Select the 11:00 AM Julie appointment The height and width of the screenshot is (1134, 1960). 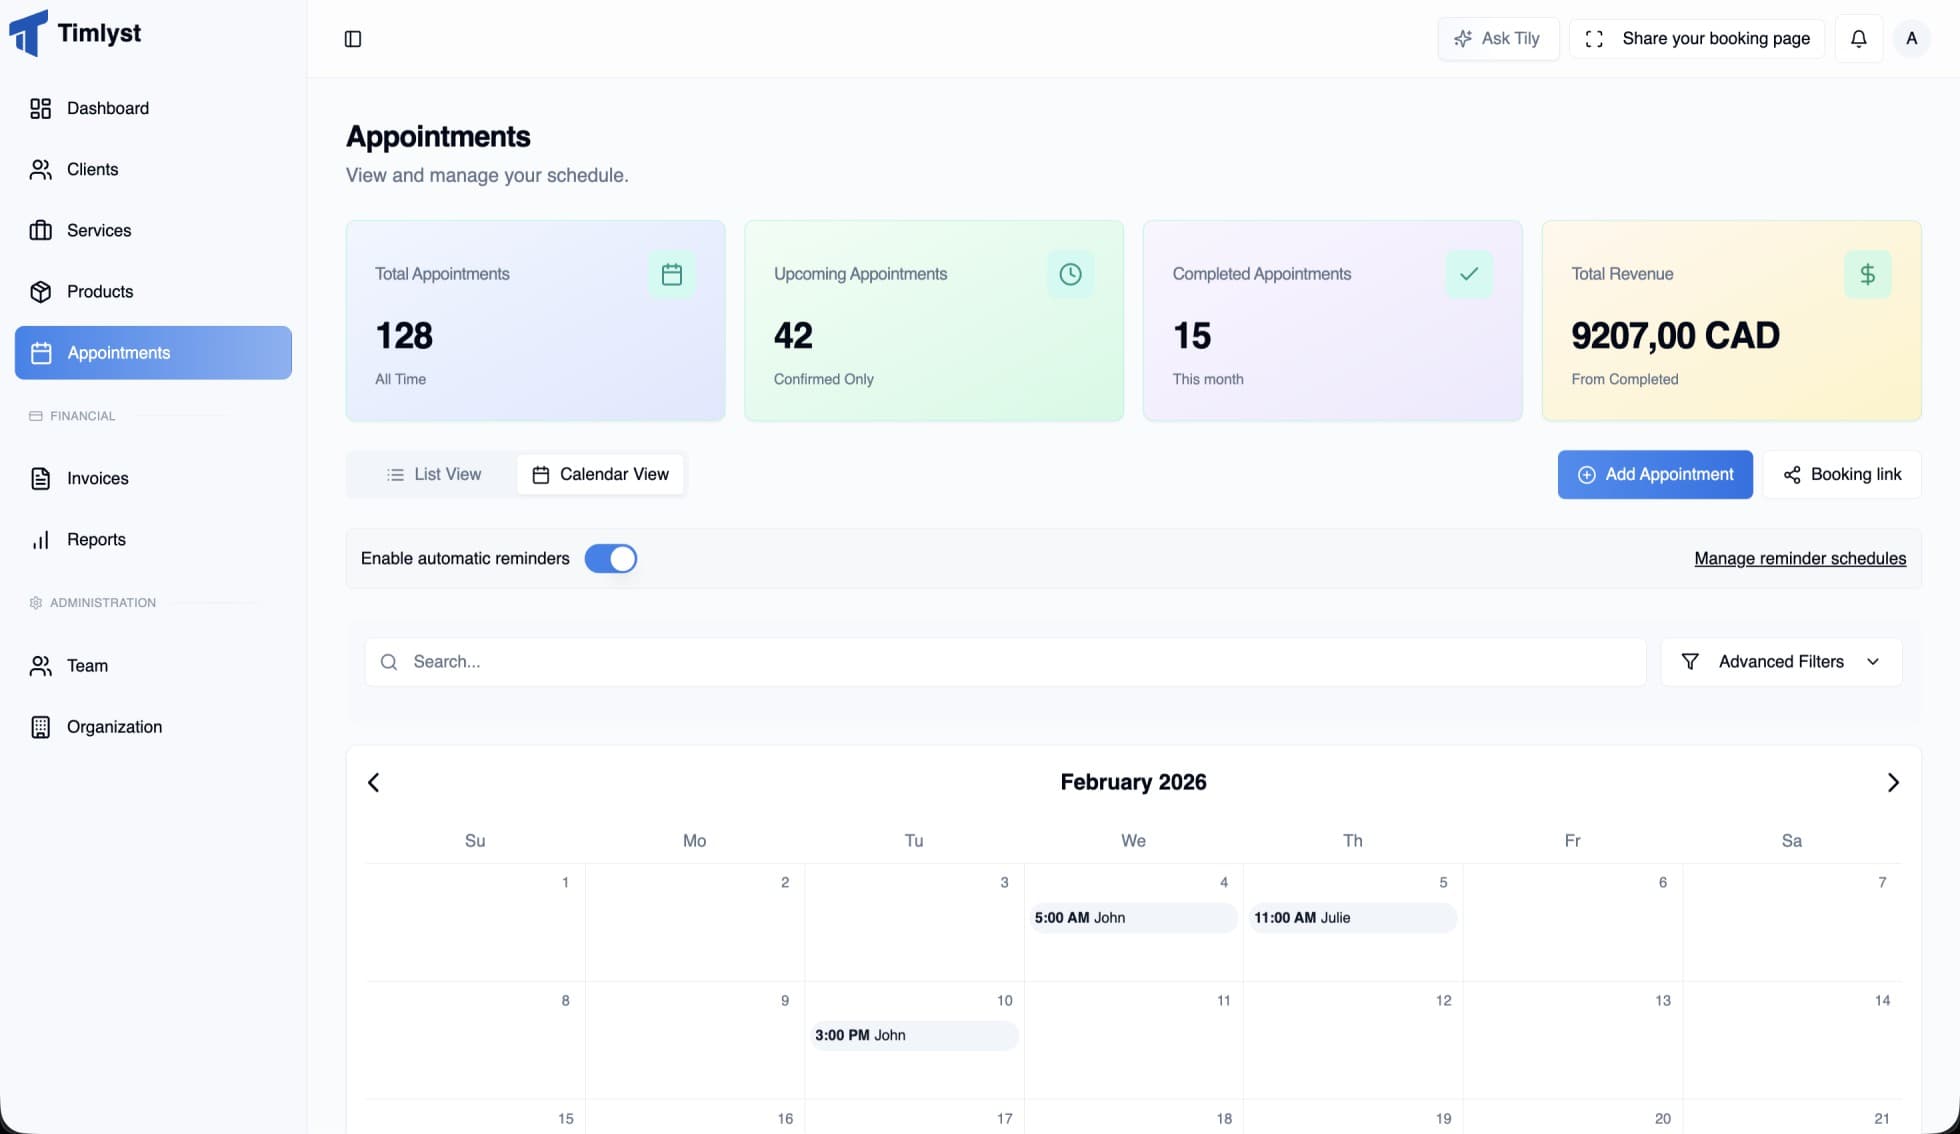(1352, 917)
